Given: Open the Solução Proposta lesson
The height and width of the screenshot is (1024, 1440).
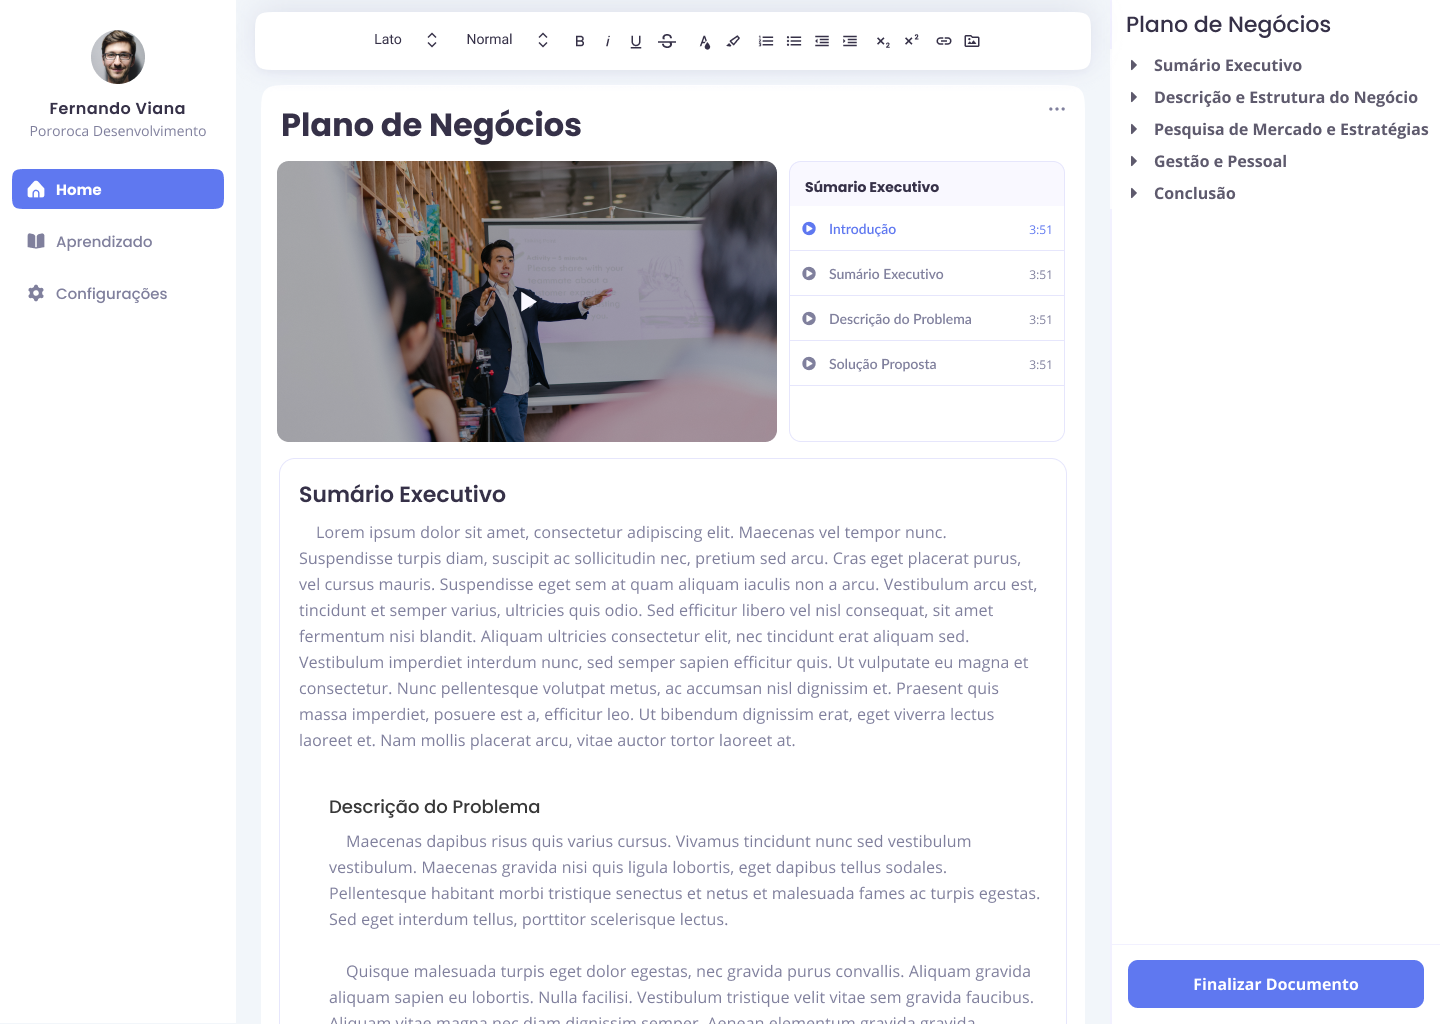Looking at the screenshot, I should (927, 364).
